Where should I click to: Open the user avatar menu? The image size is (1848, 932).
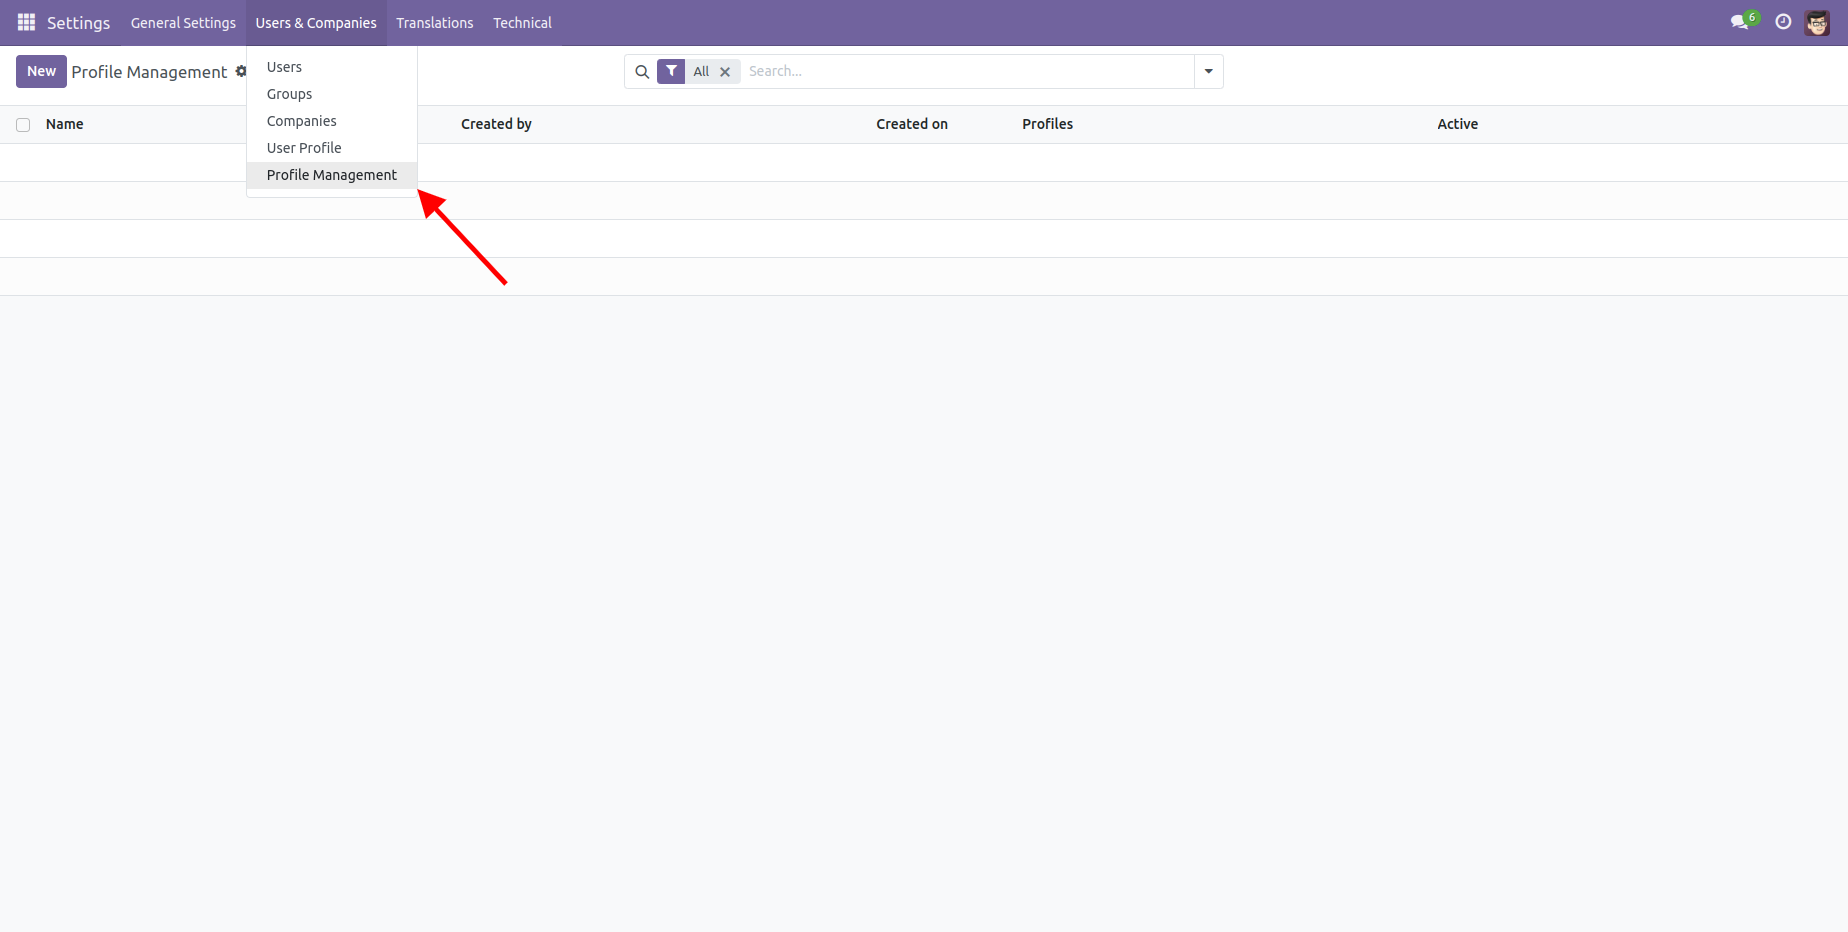pyautogui.click(x=1817, y=22)
